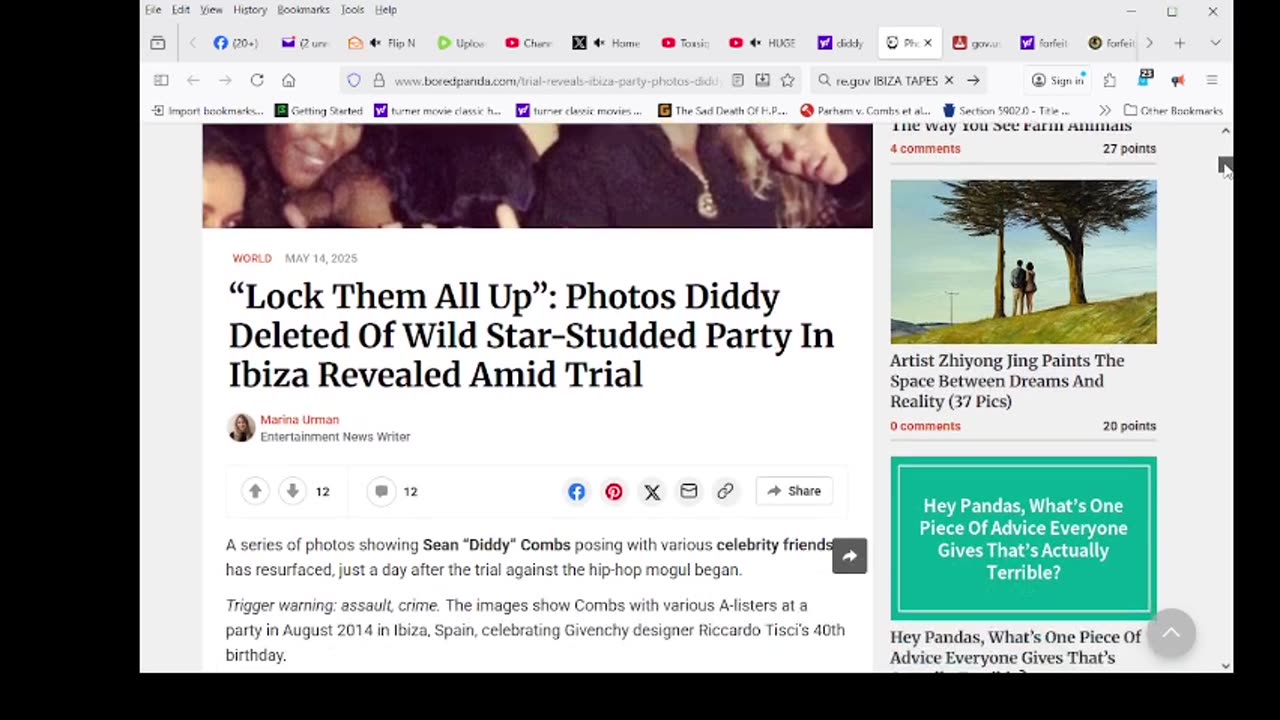Image resolution: width=1280 pixels, height=720 pixels.
Task: Switch to the Facebook (20+) tab
Action: point(236,43)
